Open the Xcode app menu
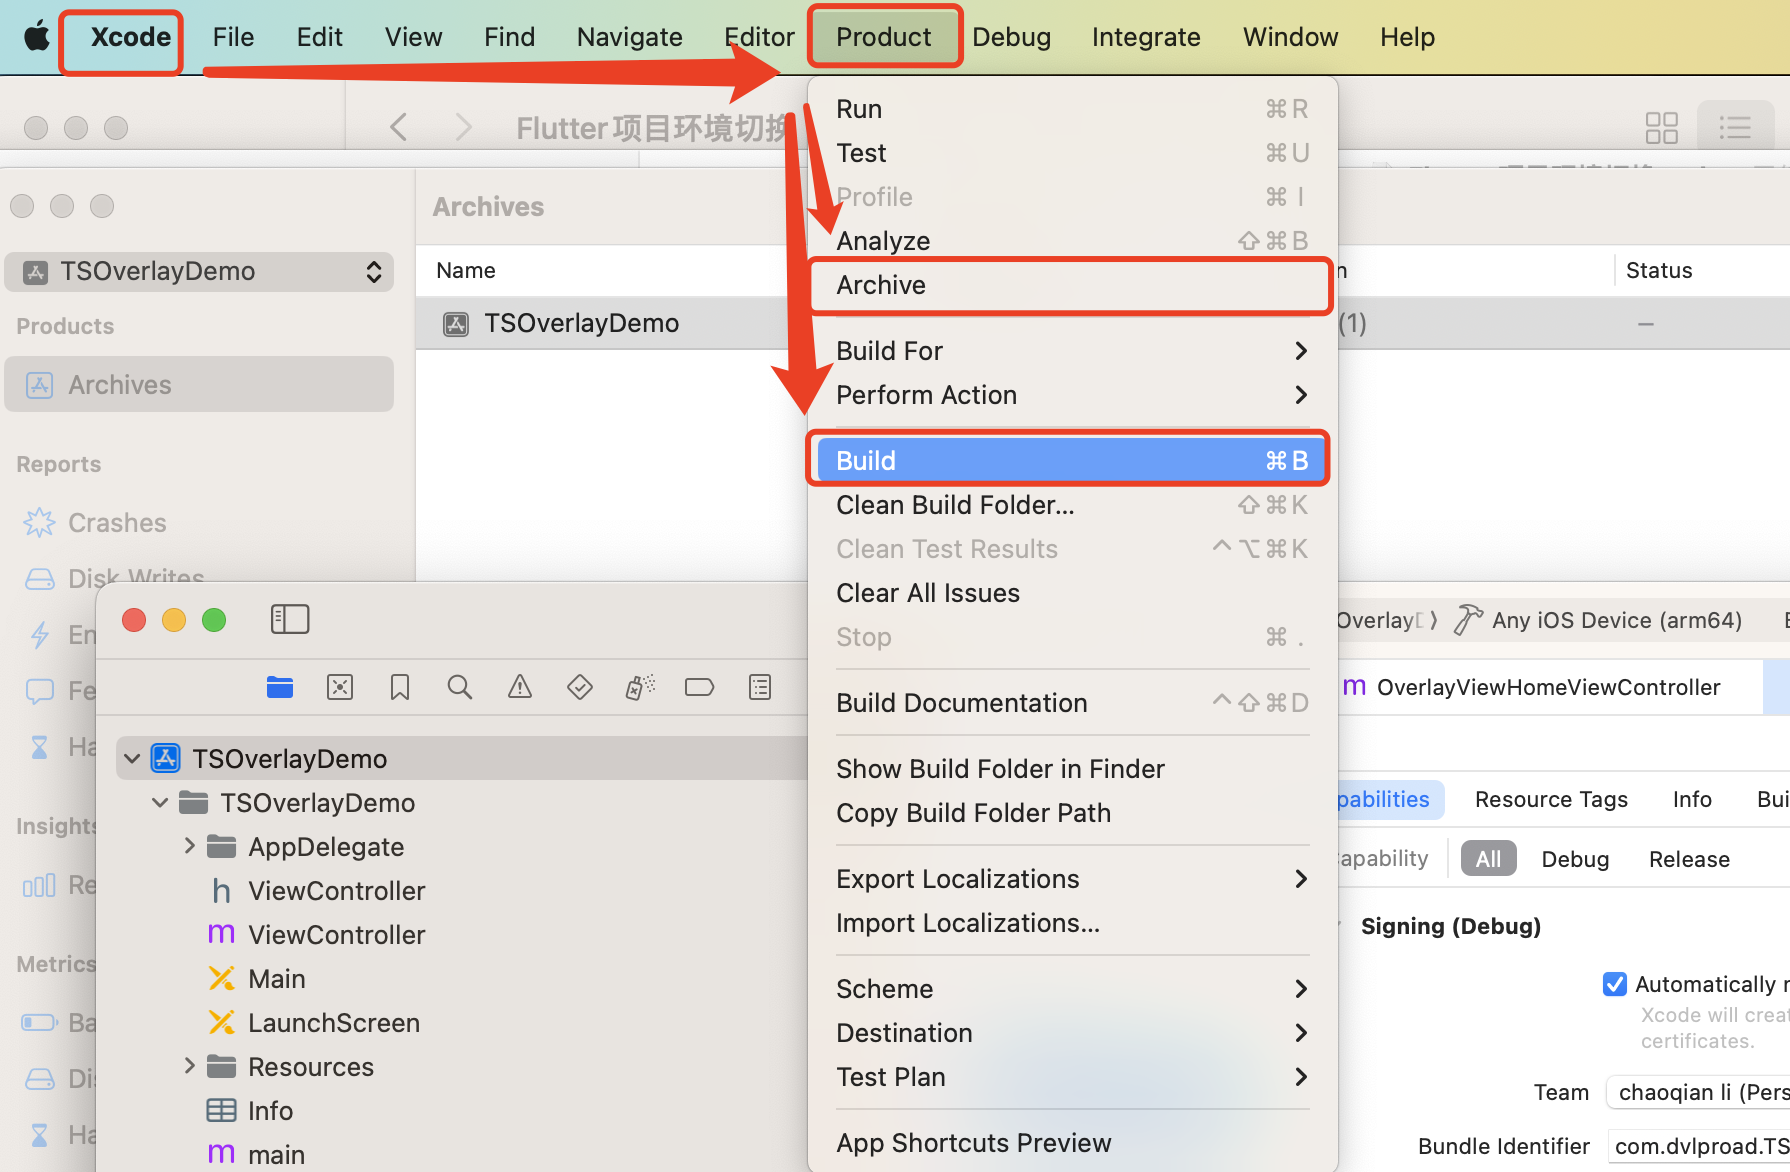Viewport: 1790px width, 1172px height. (131, 37)
